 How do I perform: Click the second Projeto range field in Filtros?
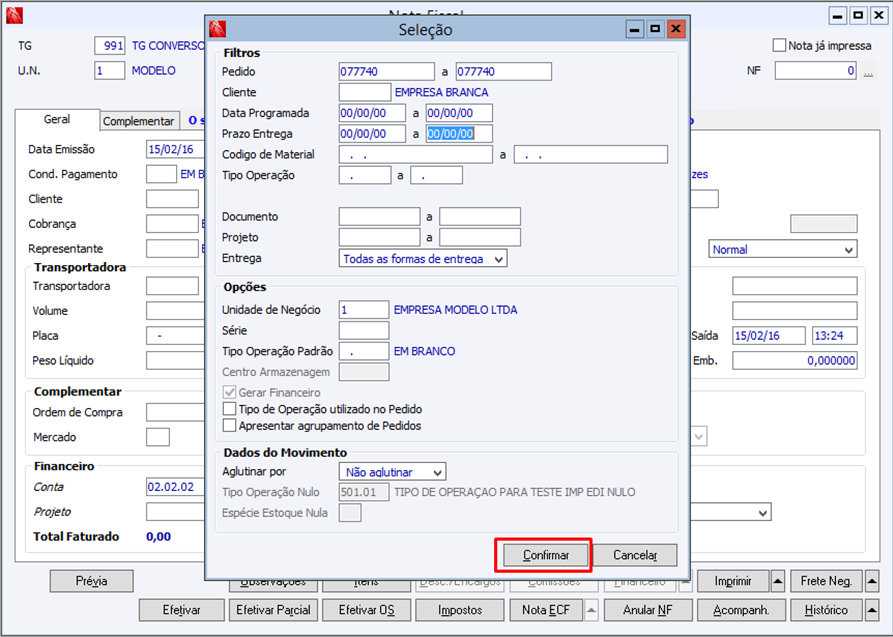(480, 238)
